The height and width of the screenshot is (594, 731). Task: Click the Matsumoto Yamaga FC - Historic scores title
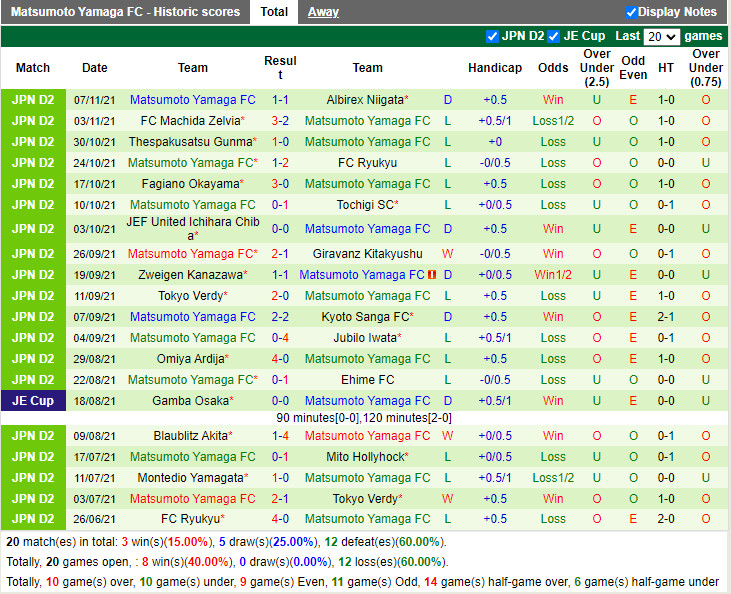[125, 12]
